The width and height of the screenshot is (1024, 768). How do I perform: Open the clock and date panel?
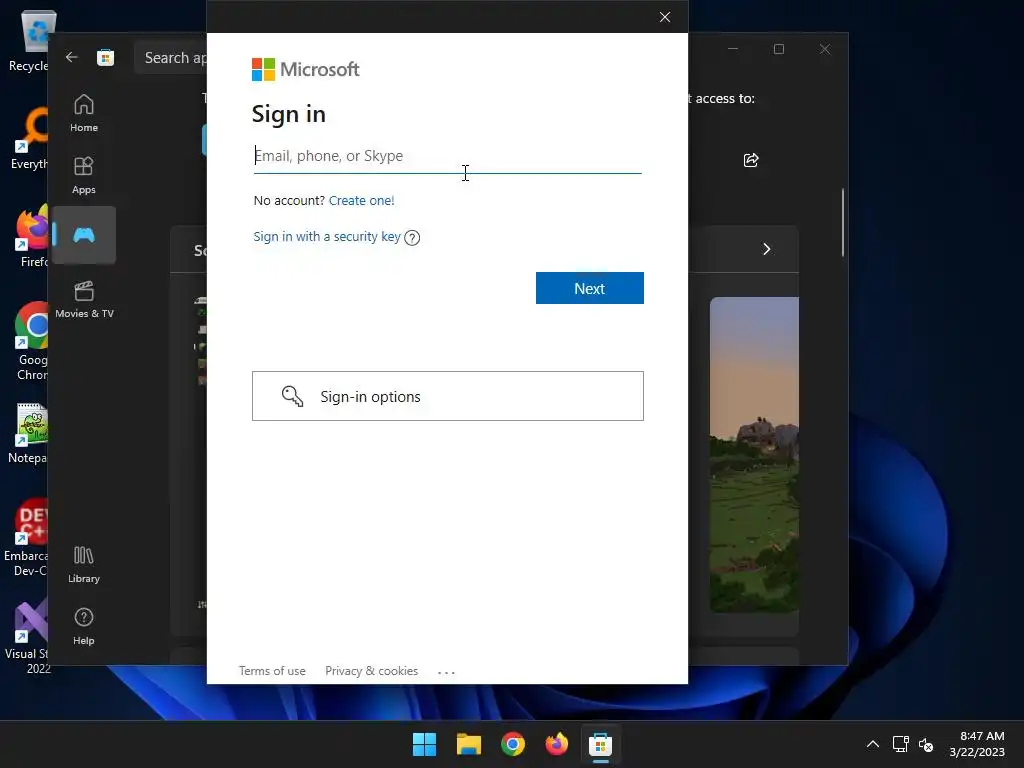tap(978, 744)
